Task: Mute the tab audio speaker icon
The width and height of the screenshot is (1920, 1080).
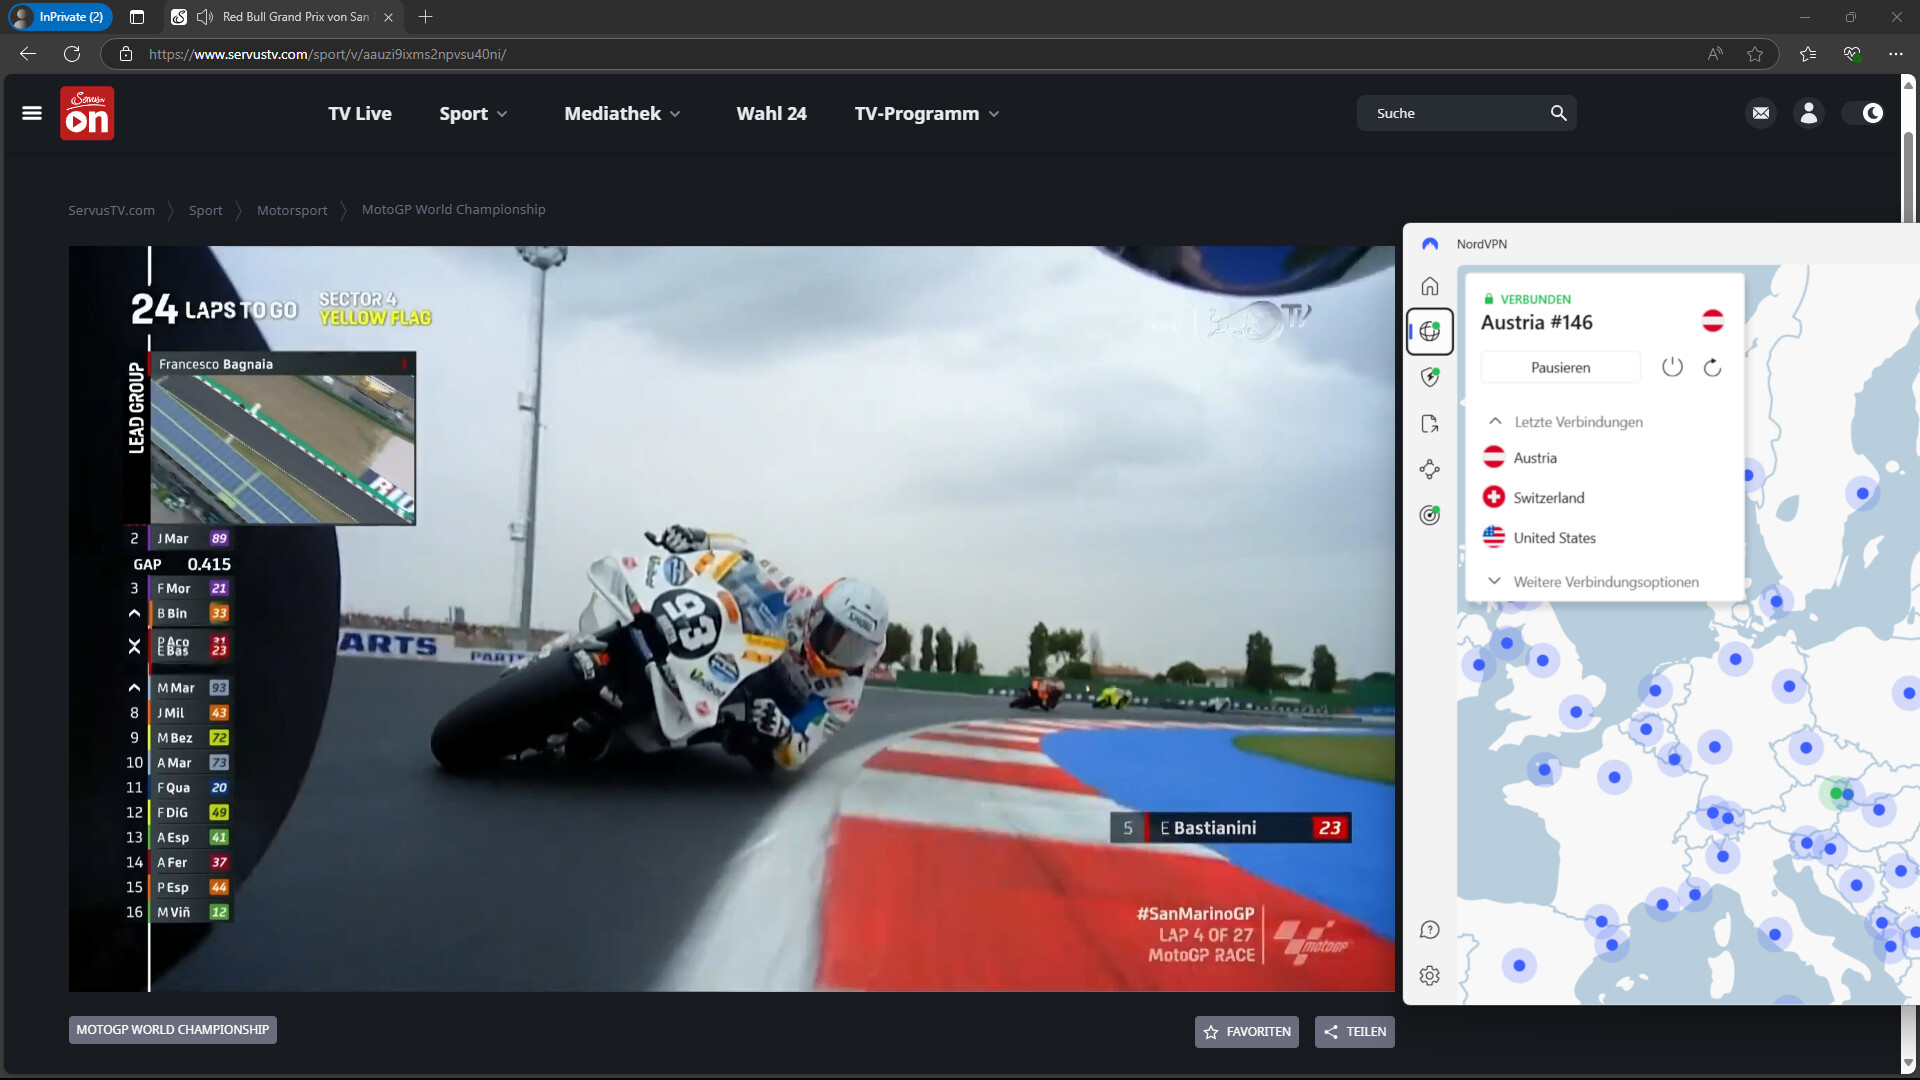Action: 205,17
